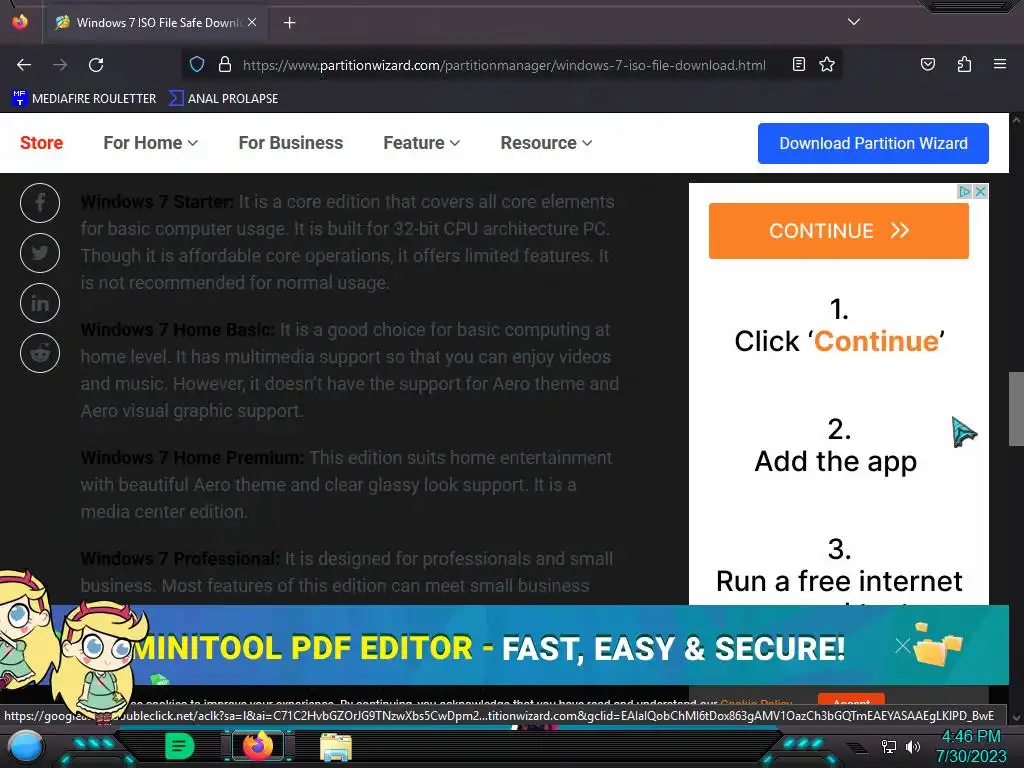Share the article on Twitter
The image size is (1024, 768).
pyautogui.click(x=40, y=253)
